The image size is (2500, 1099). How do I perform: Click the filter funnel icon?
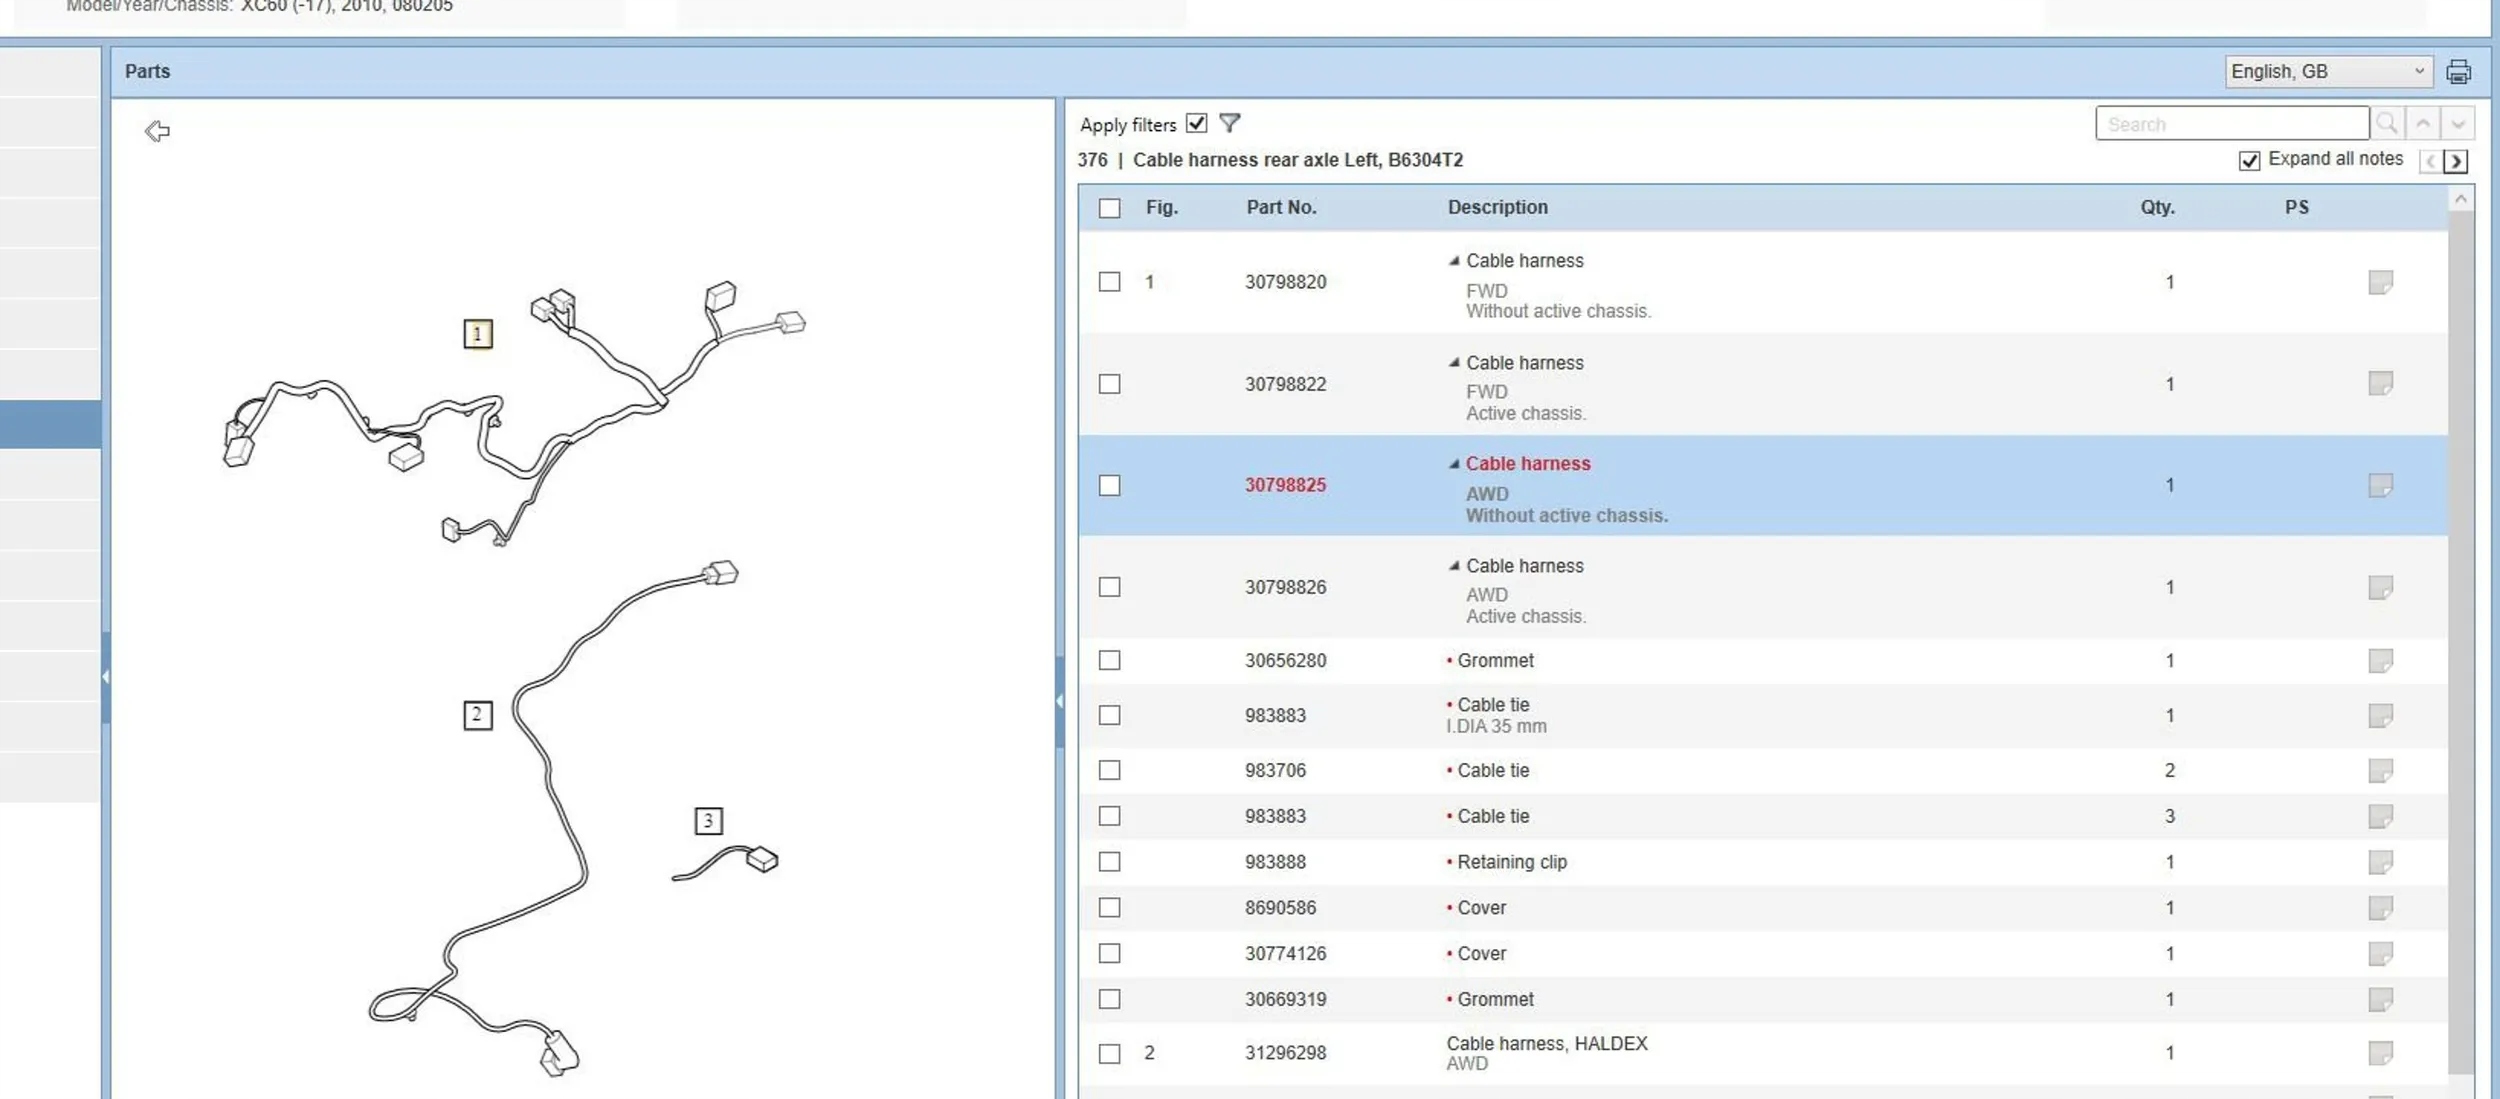pyautogui.click(x=1230, y=123)
